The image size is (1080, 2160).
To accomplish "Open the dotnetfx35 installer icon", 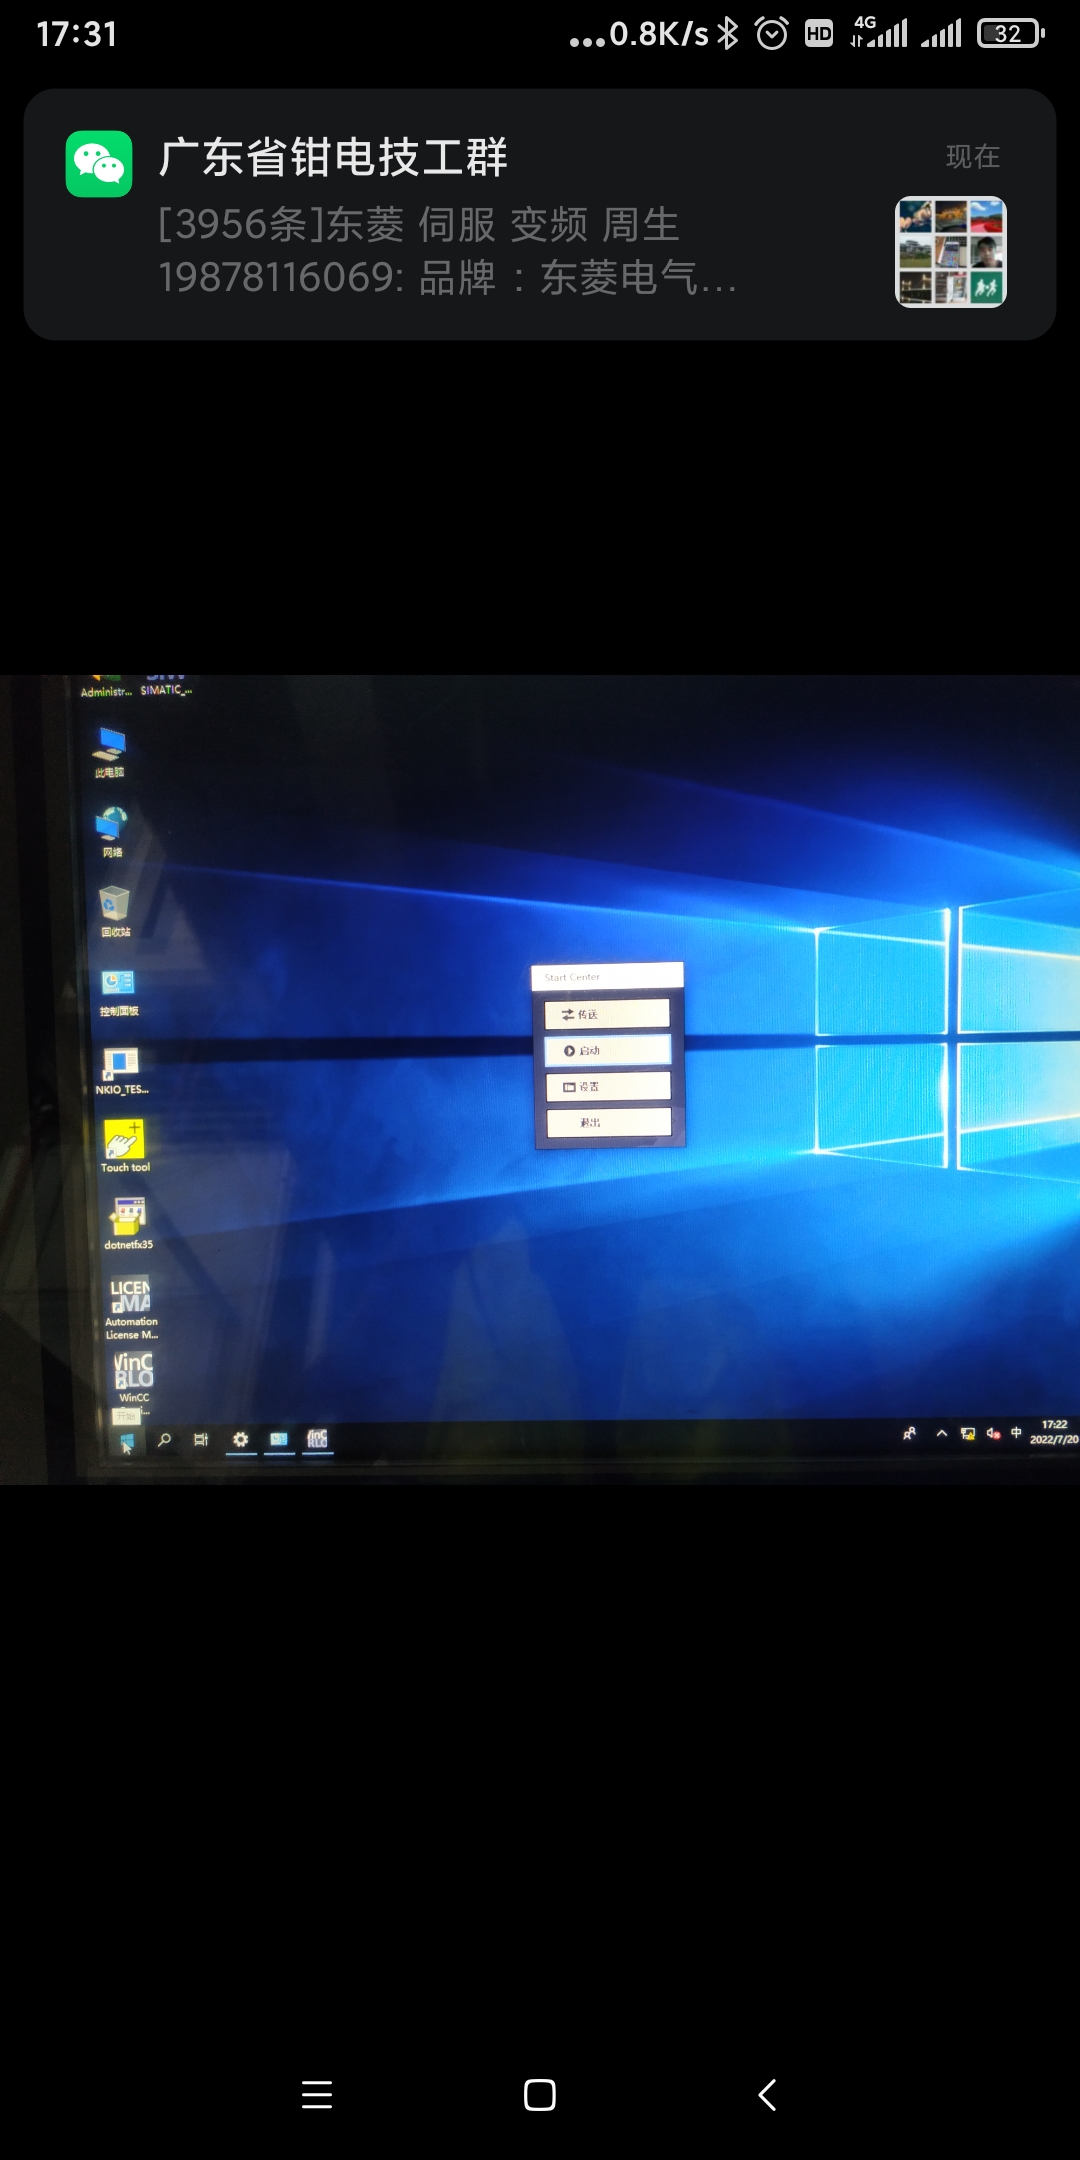I will coord(128,1221).
